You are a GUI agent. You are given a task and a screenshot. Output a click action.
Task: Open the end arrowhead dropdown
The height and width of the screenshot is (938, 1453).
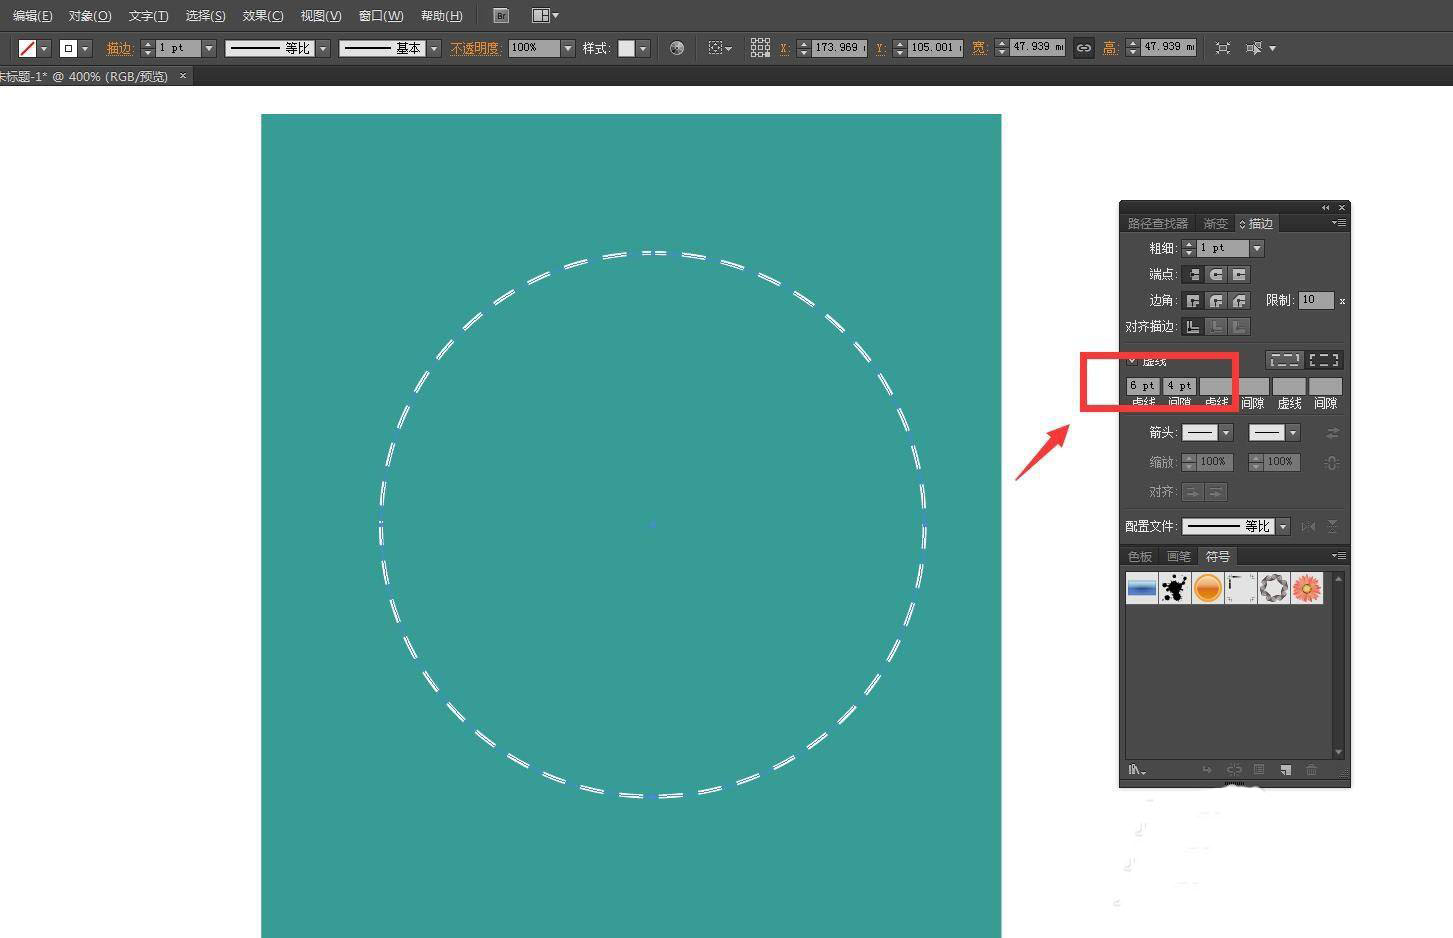(x=1292, y=433)
